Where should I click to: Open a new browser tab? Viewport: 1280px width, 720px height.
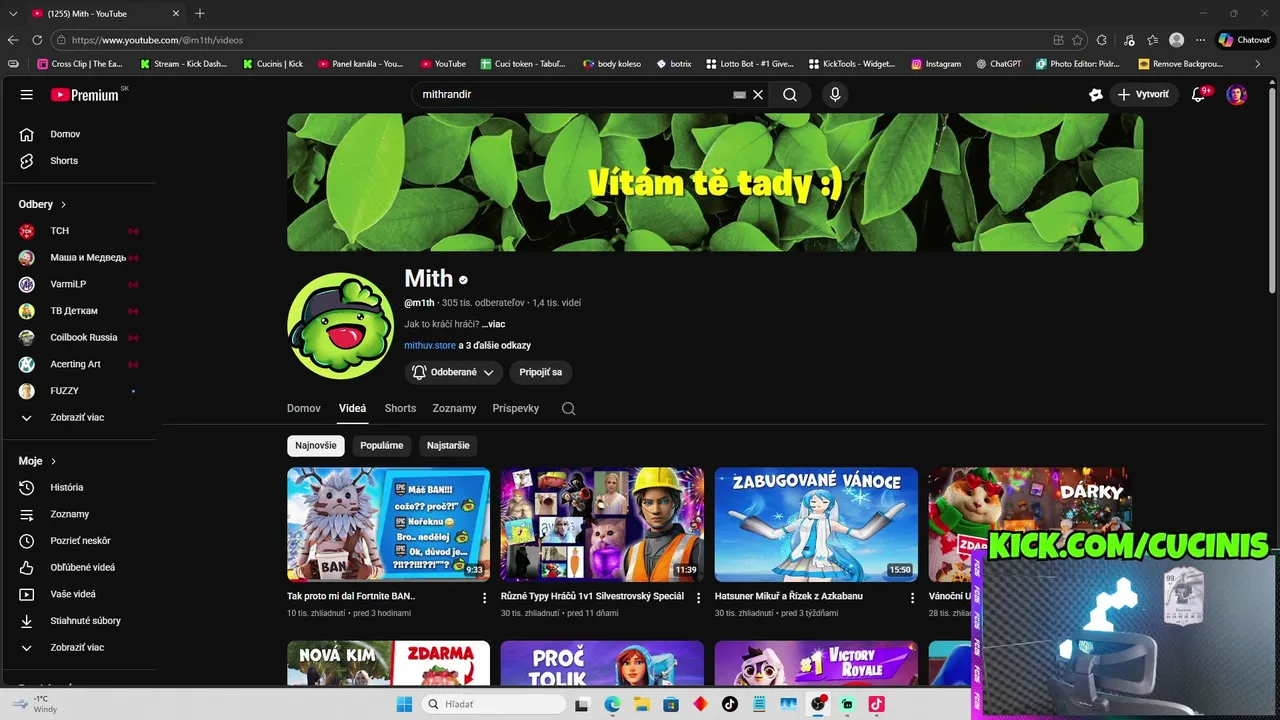click(200, 13)
